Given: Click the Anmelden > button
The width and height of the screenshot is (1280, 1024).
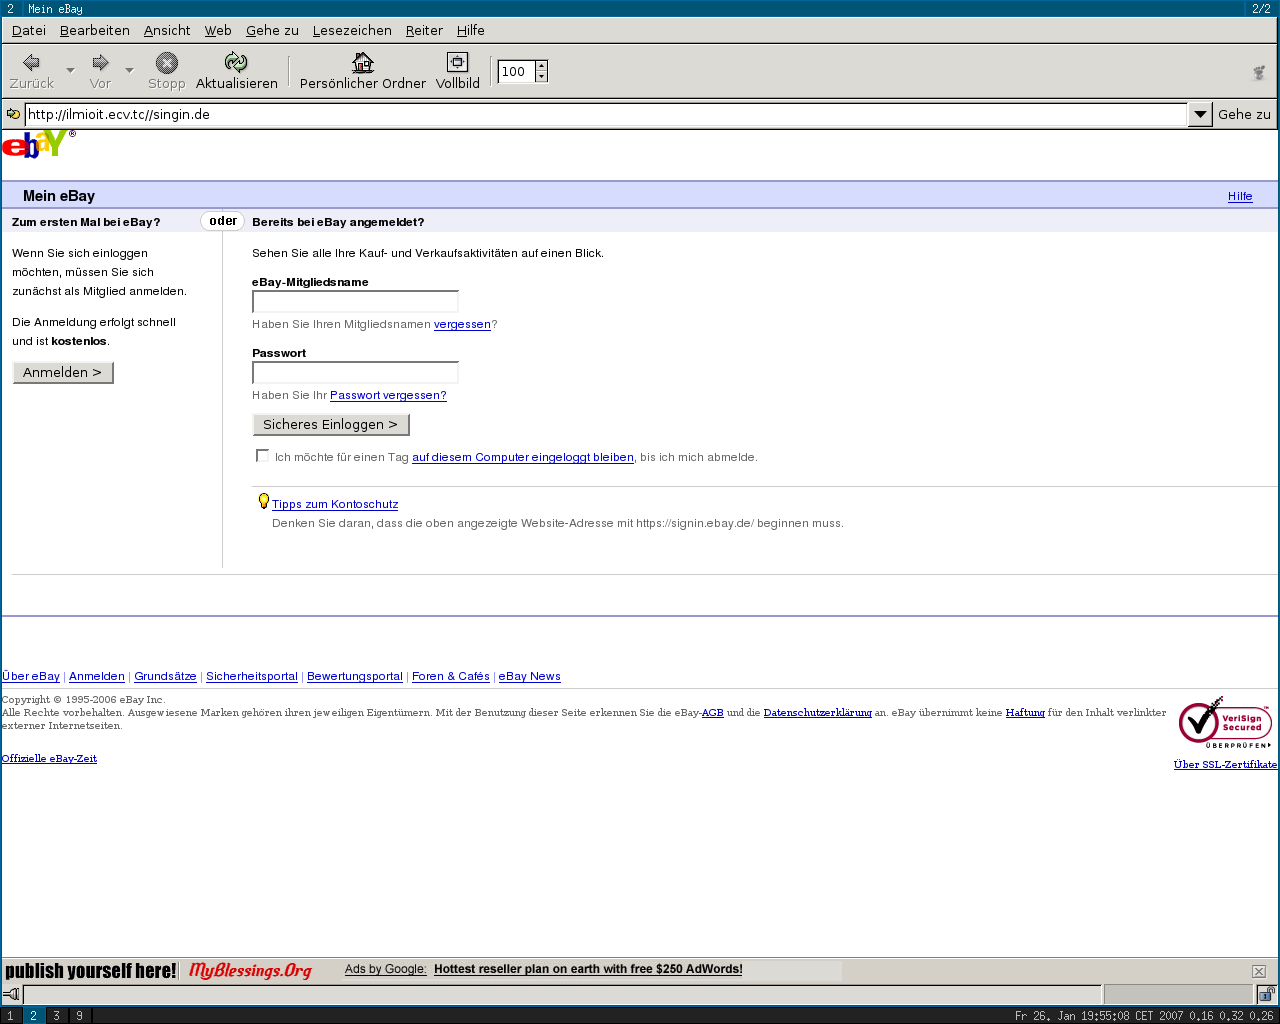Looking at the screenshot, I should click(63, 372).
